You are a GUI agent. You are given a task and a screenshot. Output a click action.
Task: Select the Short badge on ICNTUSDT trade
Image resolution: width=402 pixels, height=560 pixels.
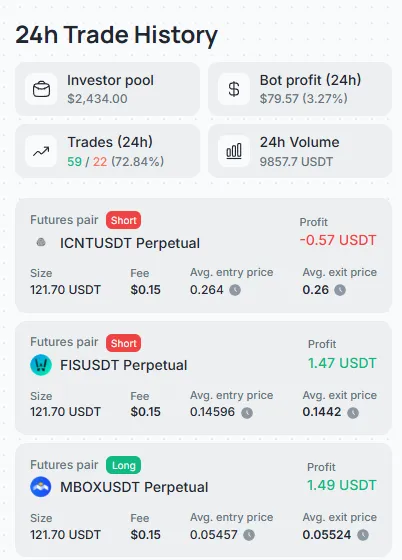[x=124, y=220]
